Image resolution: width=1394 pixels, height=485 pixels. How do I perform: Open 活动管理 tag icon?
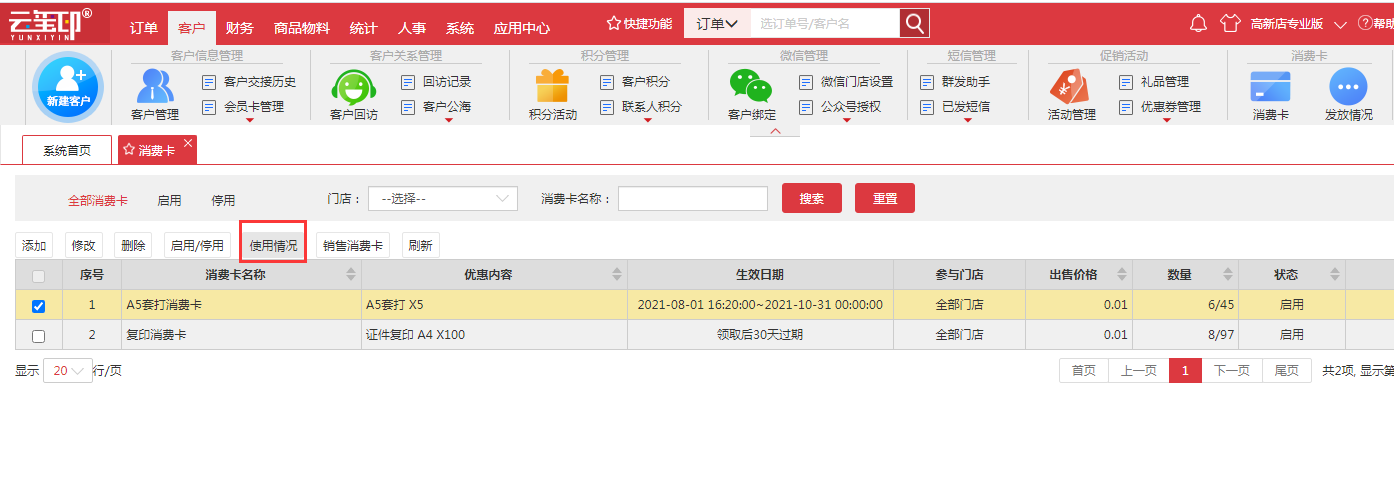(x=1069, y=87)
